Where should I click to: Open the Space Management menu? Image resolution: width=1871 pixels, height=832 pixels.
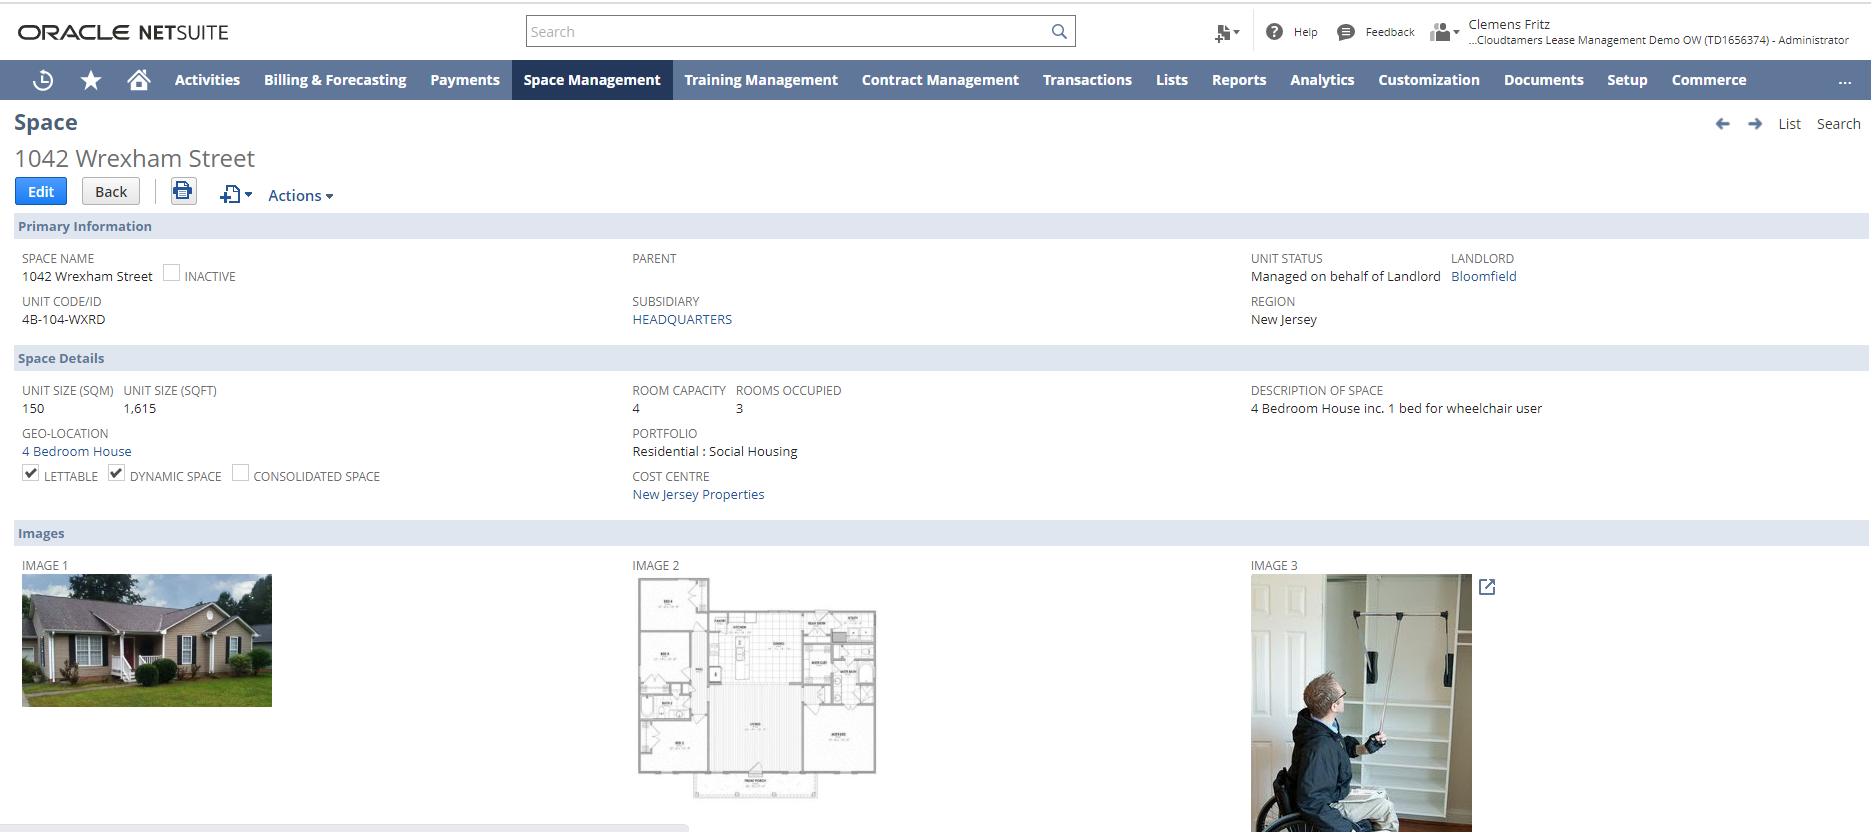point(592,80)
